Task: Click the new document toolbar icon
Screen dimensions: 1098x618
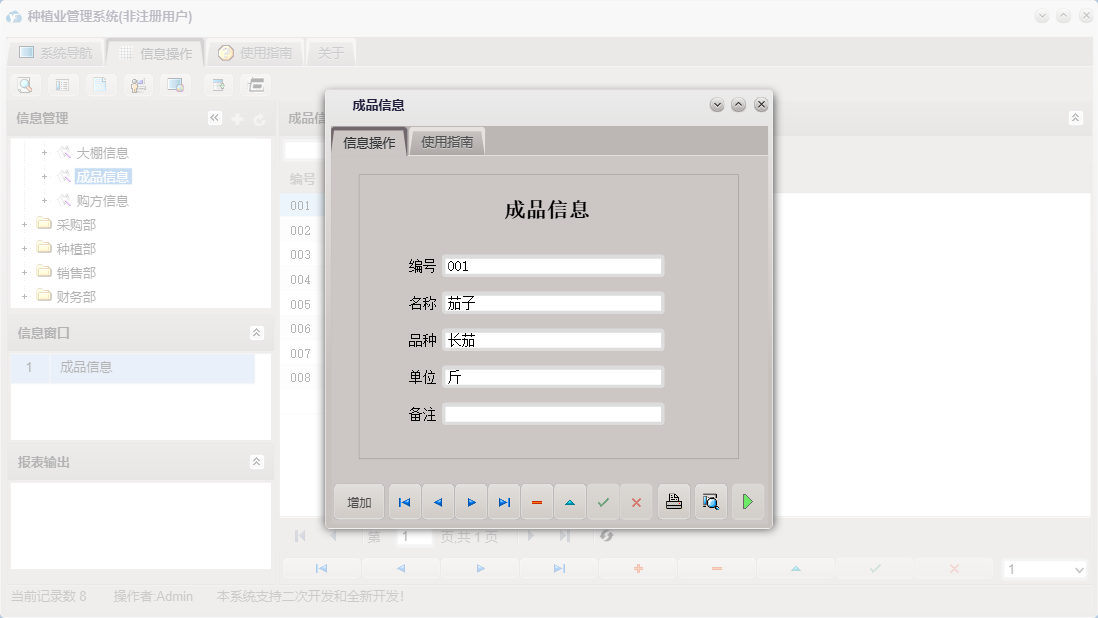Action: tap(101, 85)
